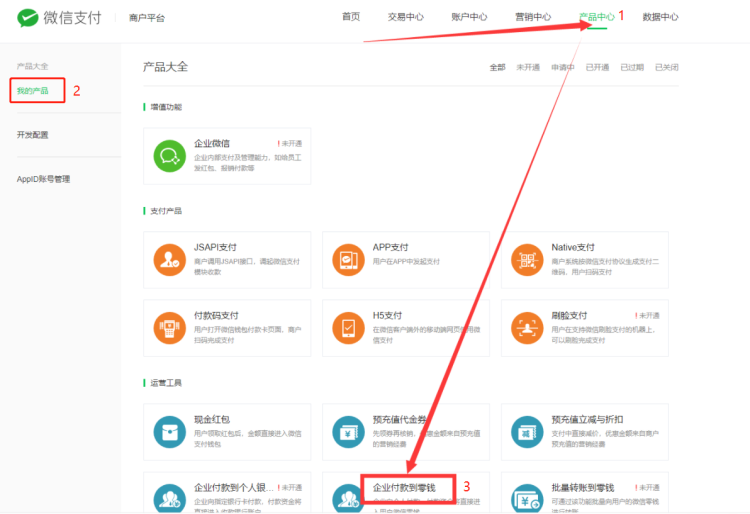The width and height of the screenshot is (750, 514).
Task: Click the 商户平台 header label
Action: [147, 18]
